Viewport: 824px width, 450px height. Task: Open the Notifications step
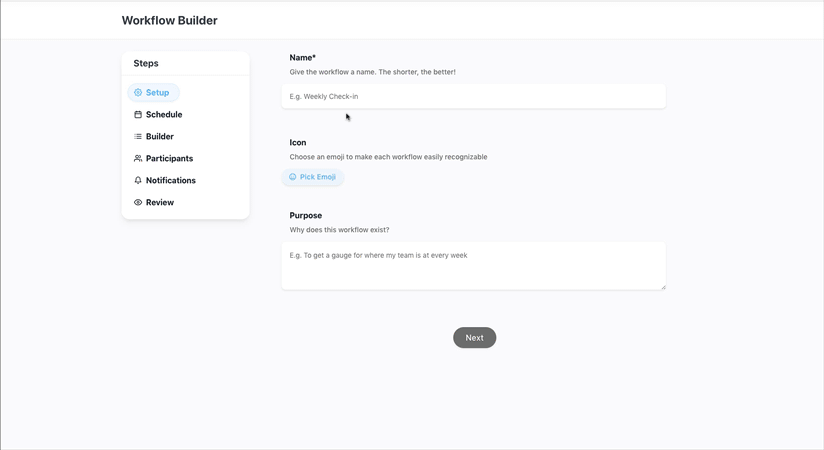pyautogui.click(x=165, y=180)
